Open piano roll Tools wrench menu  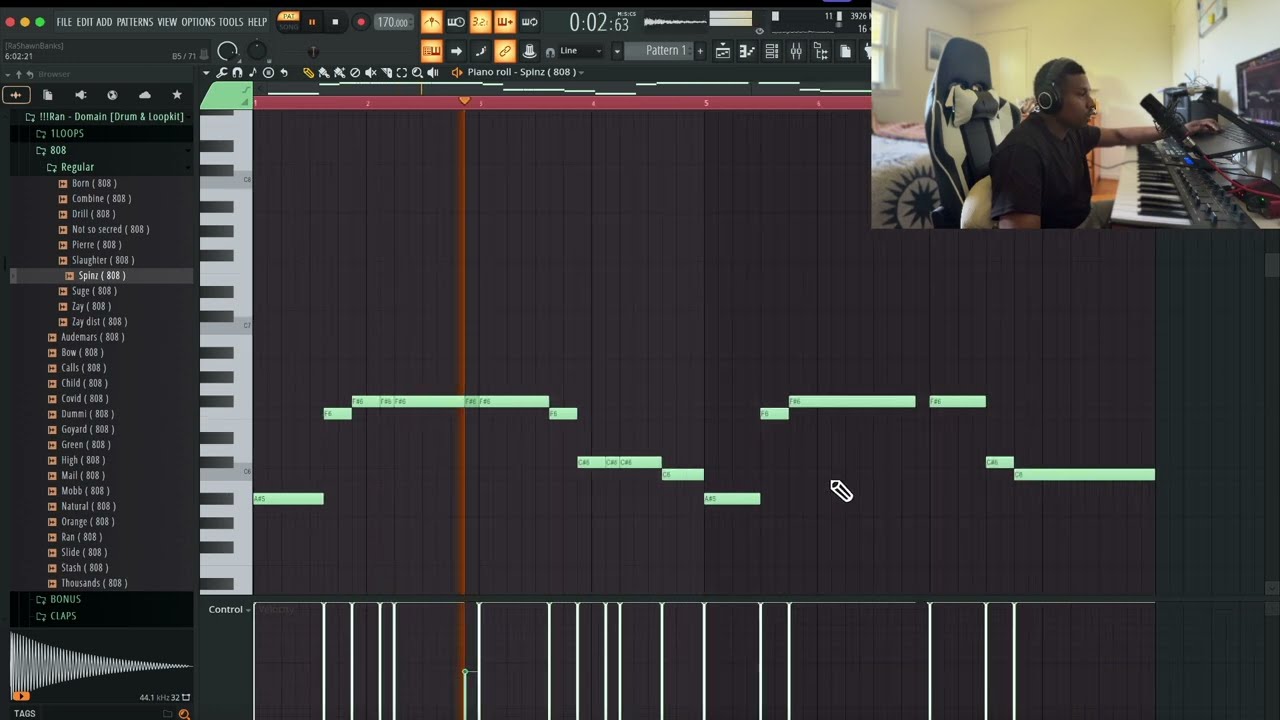click(222, 72)
